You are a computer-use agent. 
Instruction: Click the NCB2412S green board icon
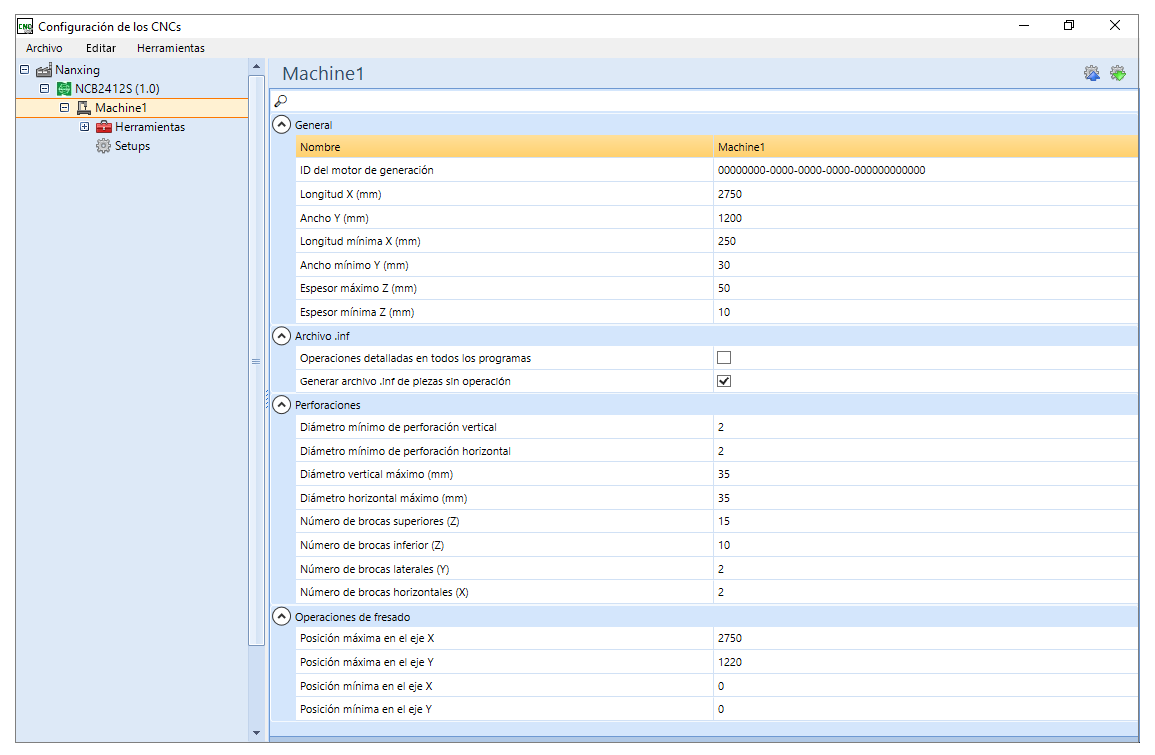(x=64, y=88)
